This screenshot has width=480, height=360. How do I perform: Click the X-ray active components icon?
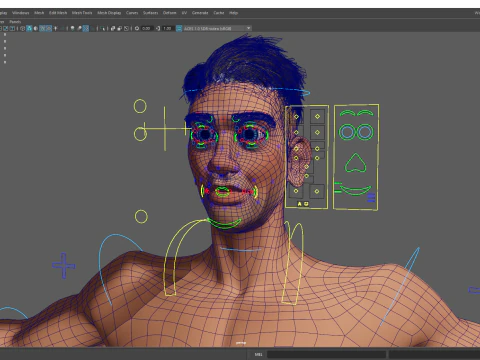(x=120, y=28)
